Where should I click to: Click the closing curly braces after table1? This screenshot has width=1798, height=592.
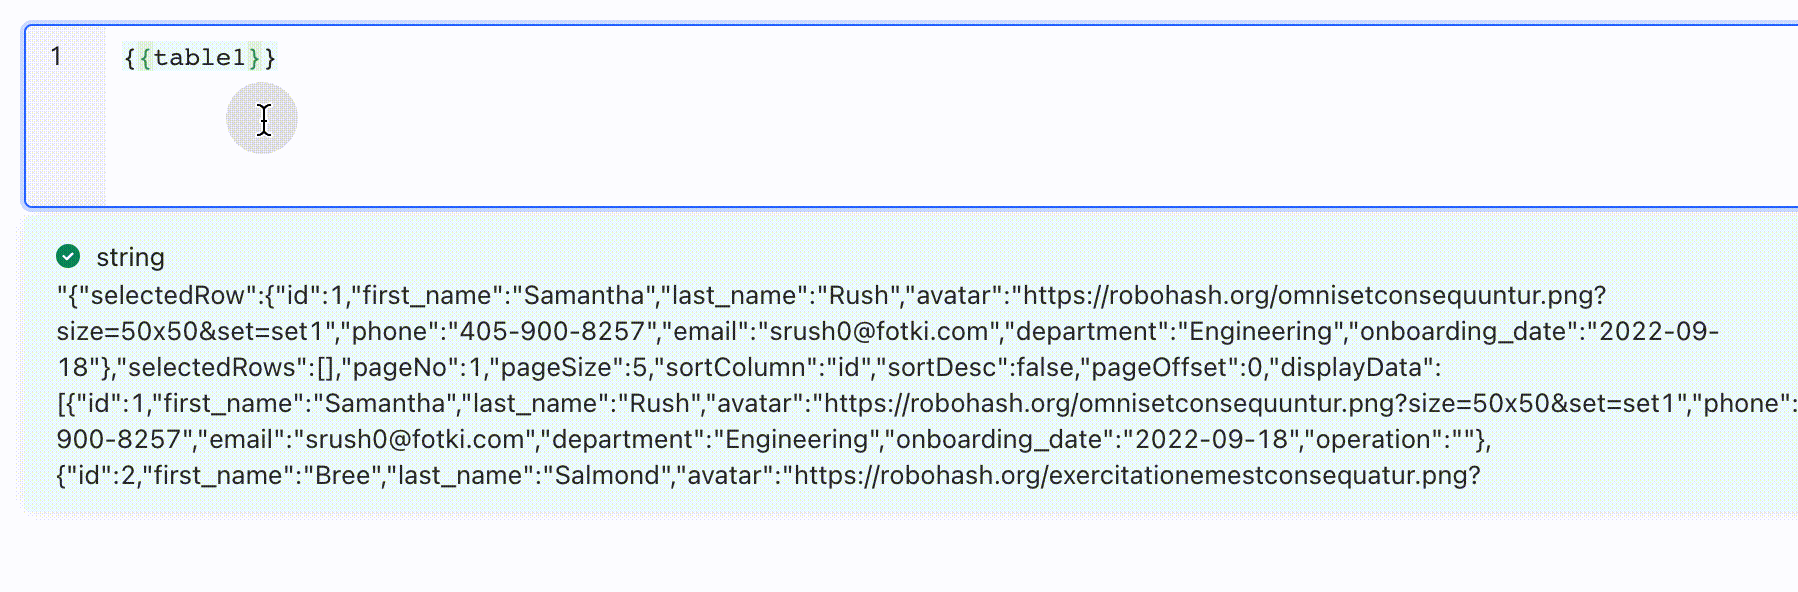(x=263, y=58)
